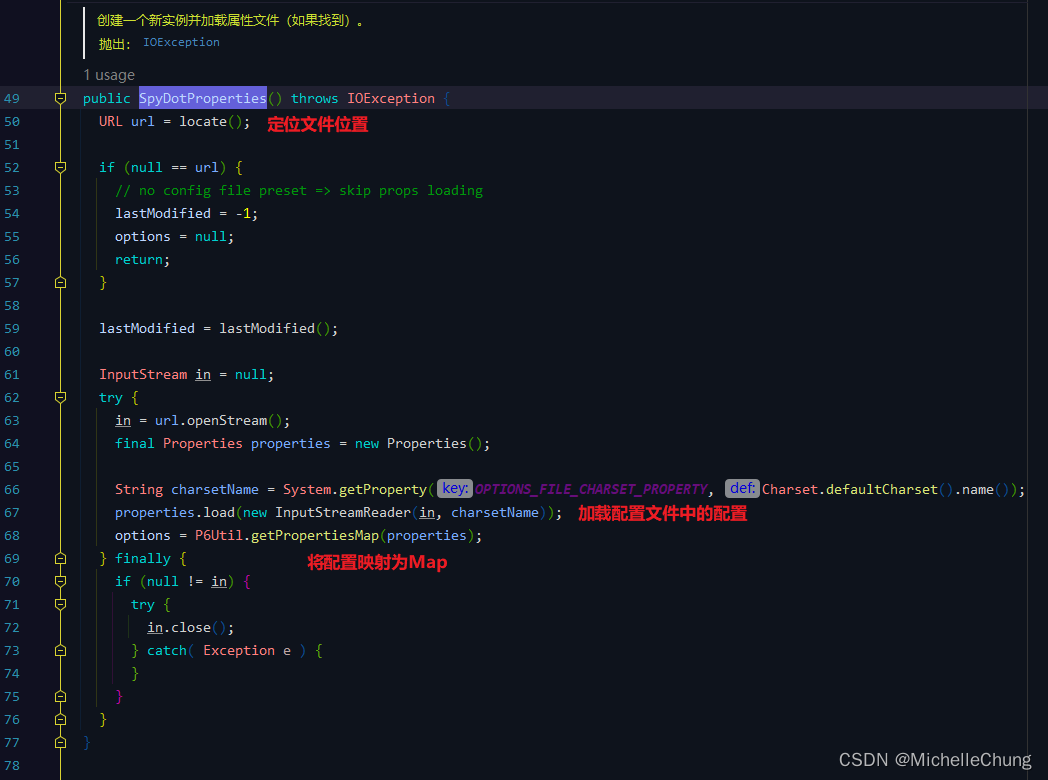Select the highlighted SpyDotProperties constructor name

click(x=202, y=97)
